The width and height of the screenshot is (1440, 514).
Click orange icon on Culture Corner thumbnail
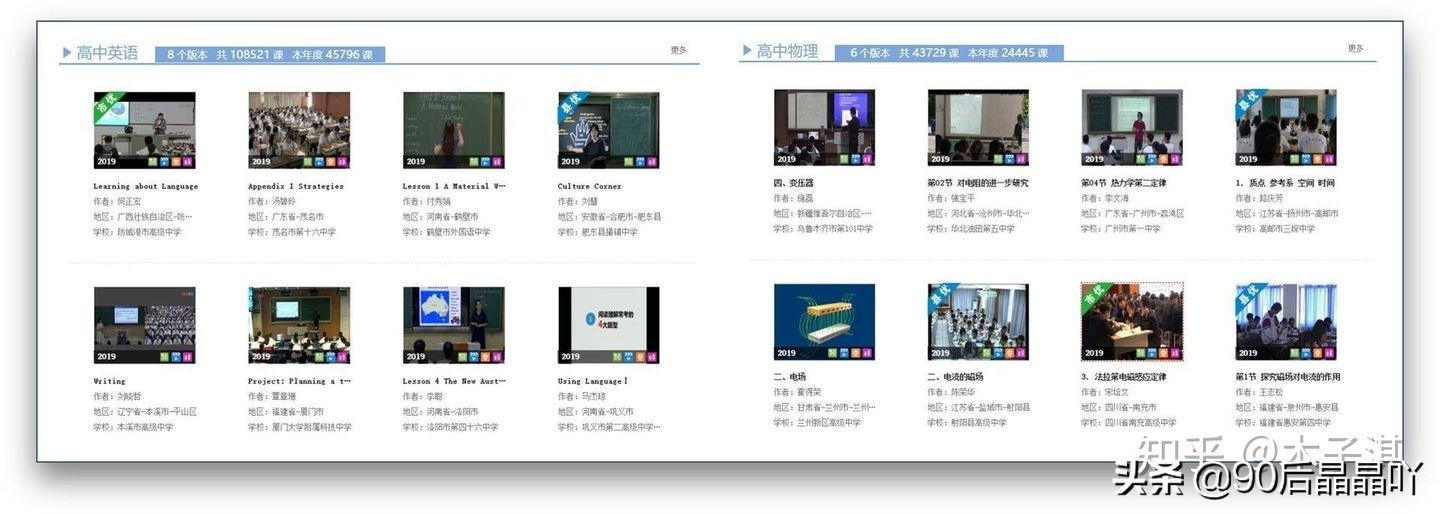point(639,161)
